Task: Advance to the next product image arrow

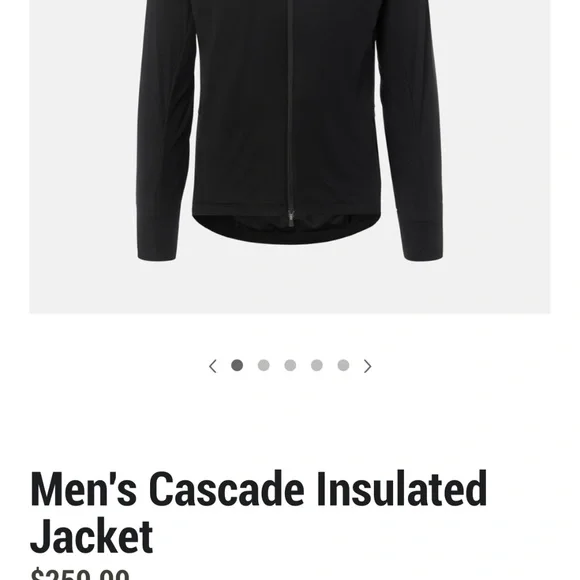Action: point(367,366)
